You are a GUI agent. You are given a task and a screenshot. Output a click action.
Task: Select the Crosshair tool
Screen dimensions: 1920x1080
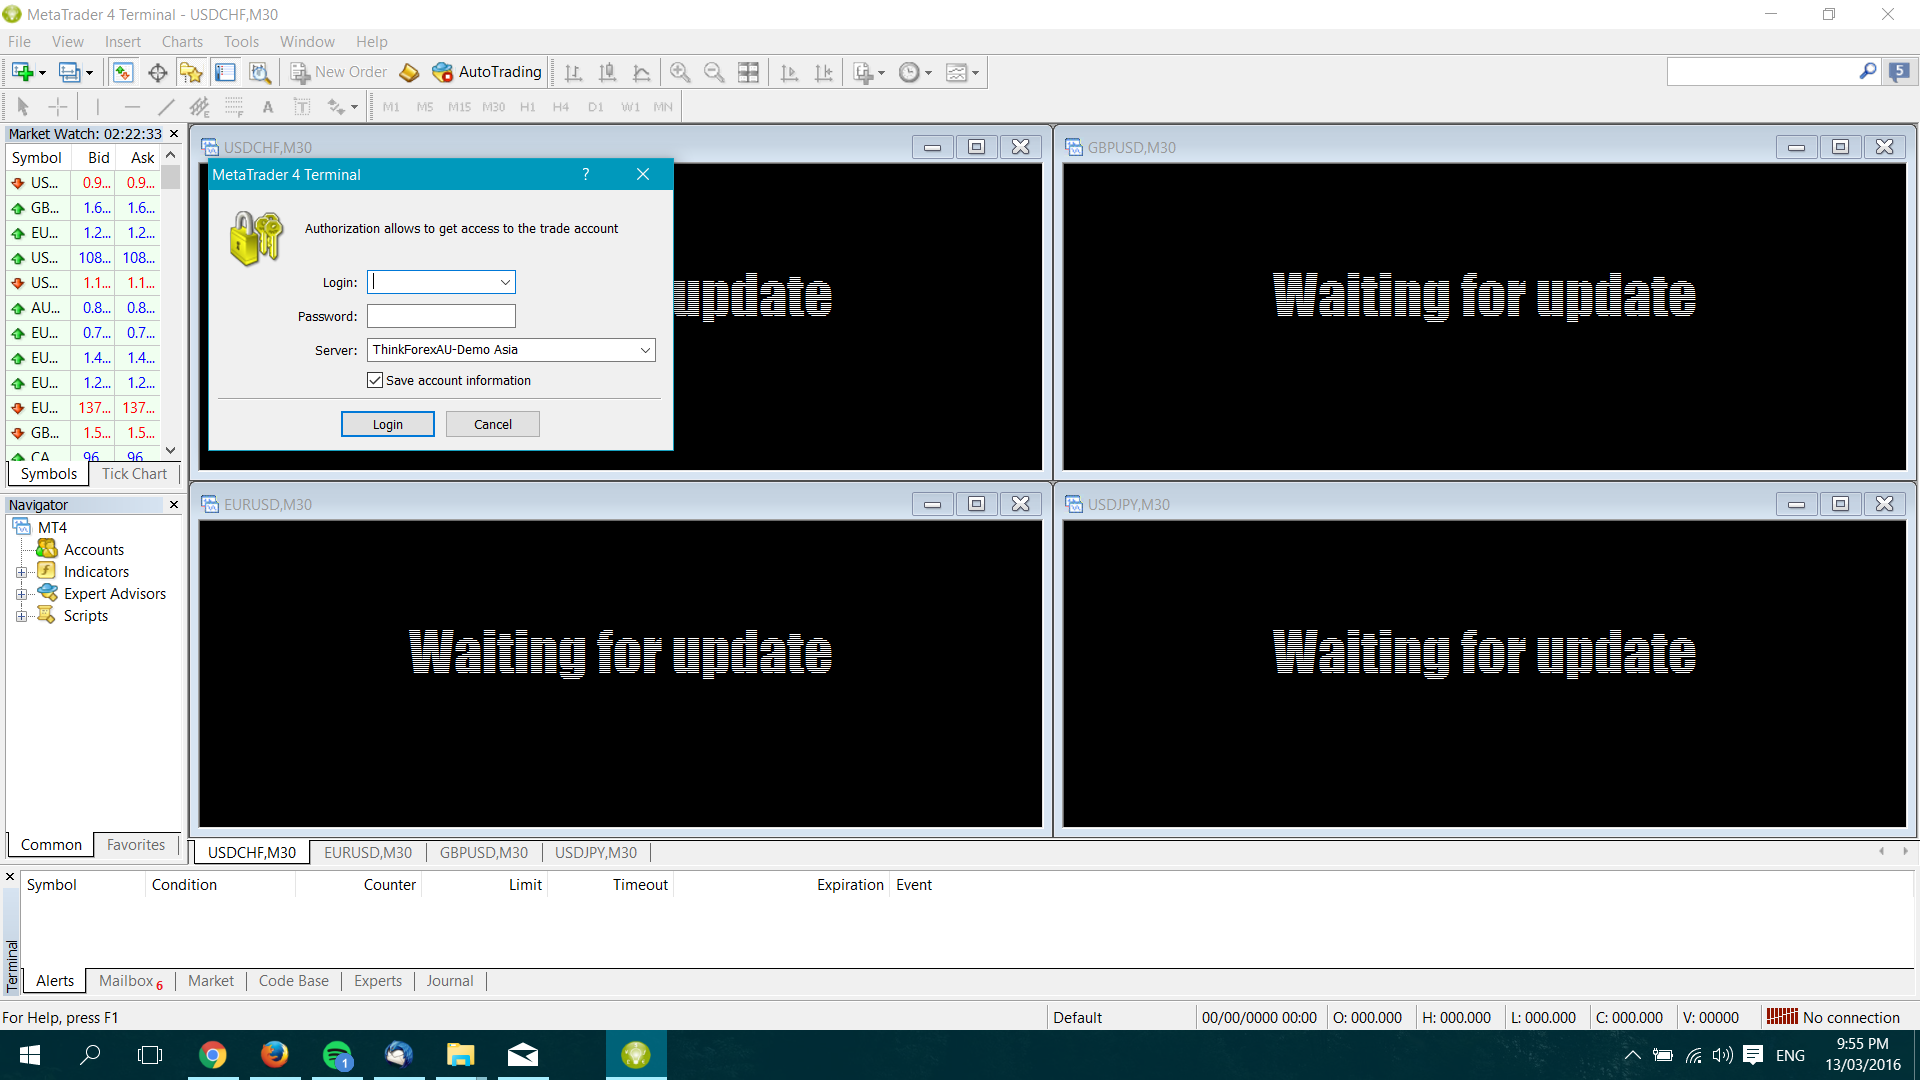click(x=58, y=106)
